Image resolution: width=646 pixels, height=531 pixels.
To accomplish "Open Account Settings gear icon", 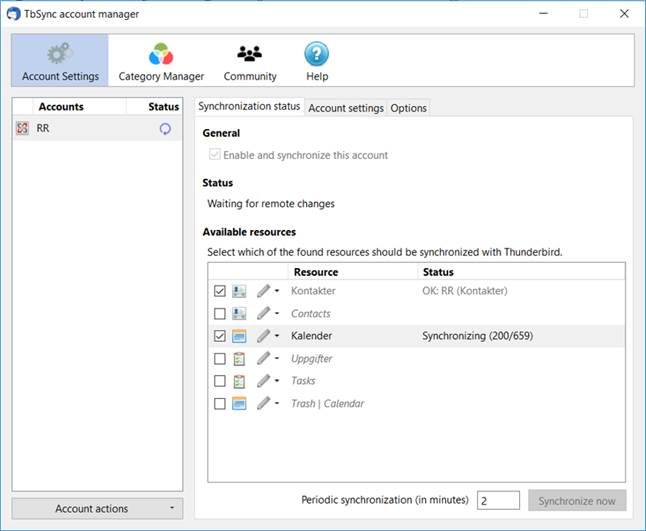I will (60, 54).
